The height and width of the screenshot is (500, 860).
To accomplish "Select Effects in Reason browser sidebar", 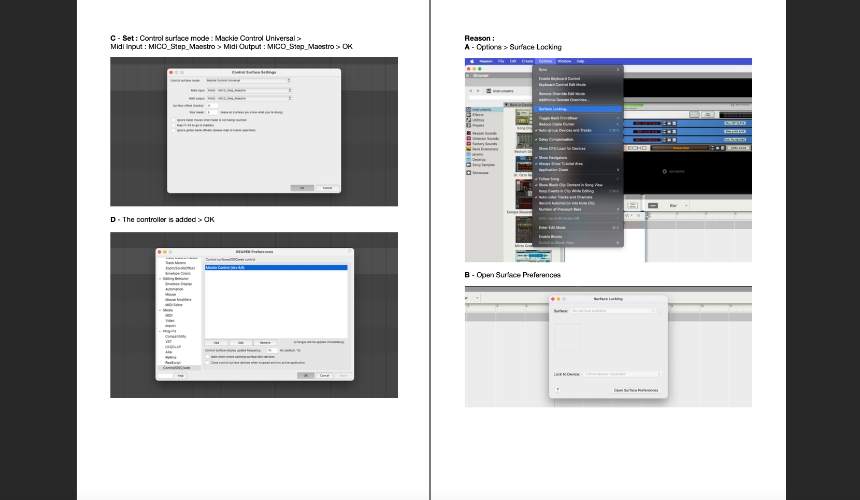I will (478, 115).
